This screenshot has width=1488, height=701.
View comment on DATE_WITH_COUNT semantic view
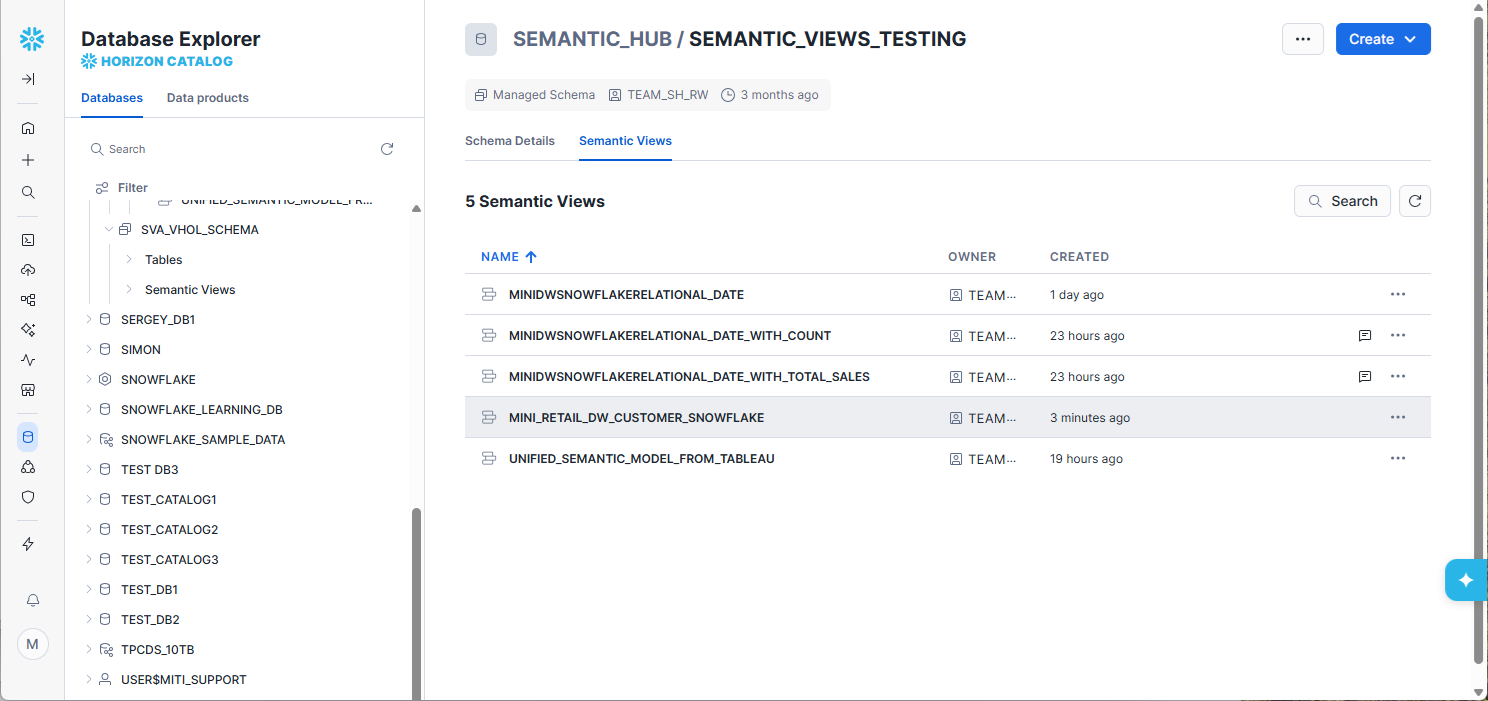[x=1365, y=336]
